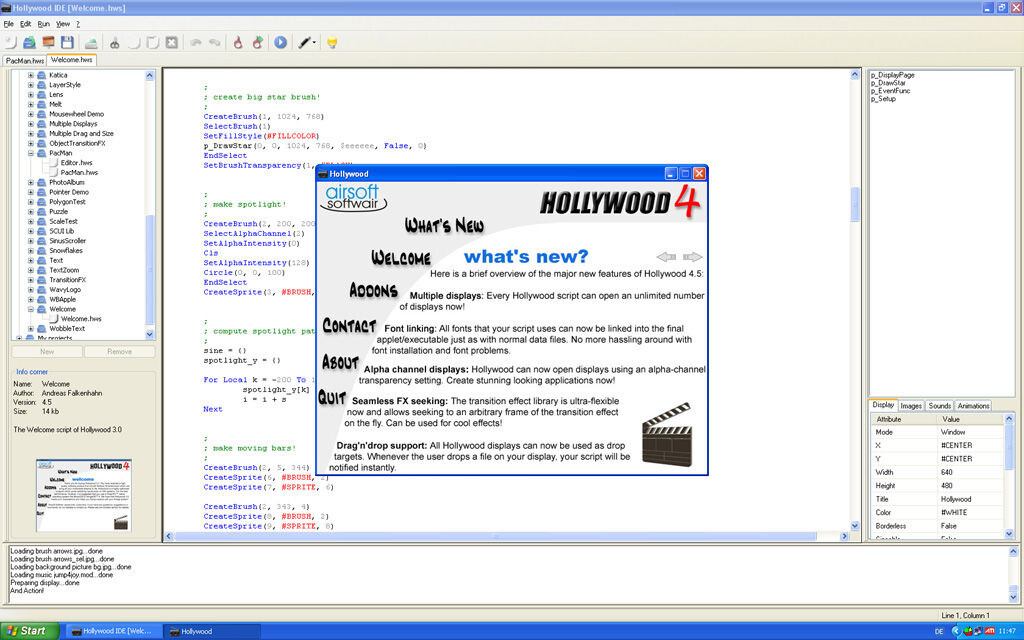This screenshot has height=640, width=1024.
Task: Expand the WobbleText tree node
Action: click(31, 329)
